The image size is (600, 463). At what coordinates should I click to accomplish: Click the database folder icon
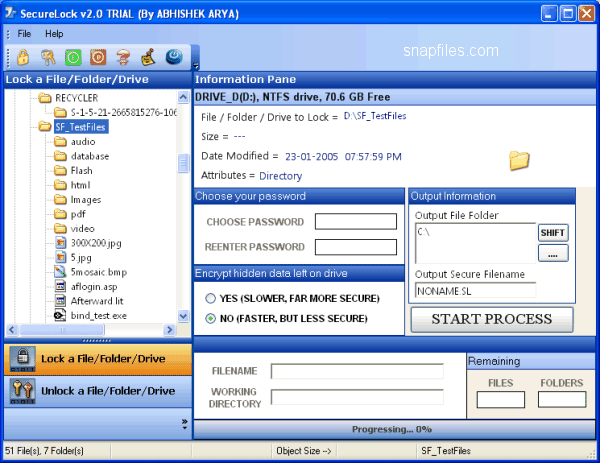[x=60, y=156]
